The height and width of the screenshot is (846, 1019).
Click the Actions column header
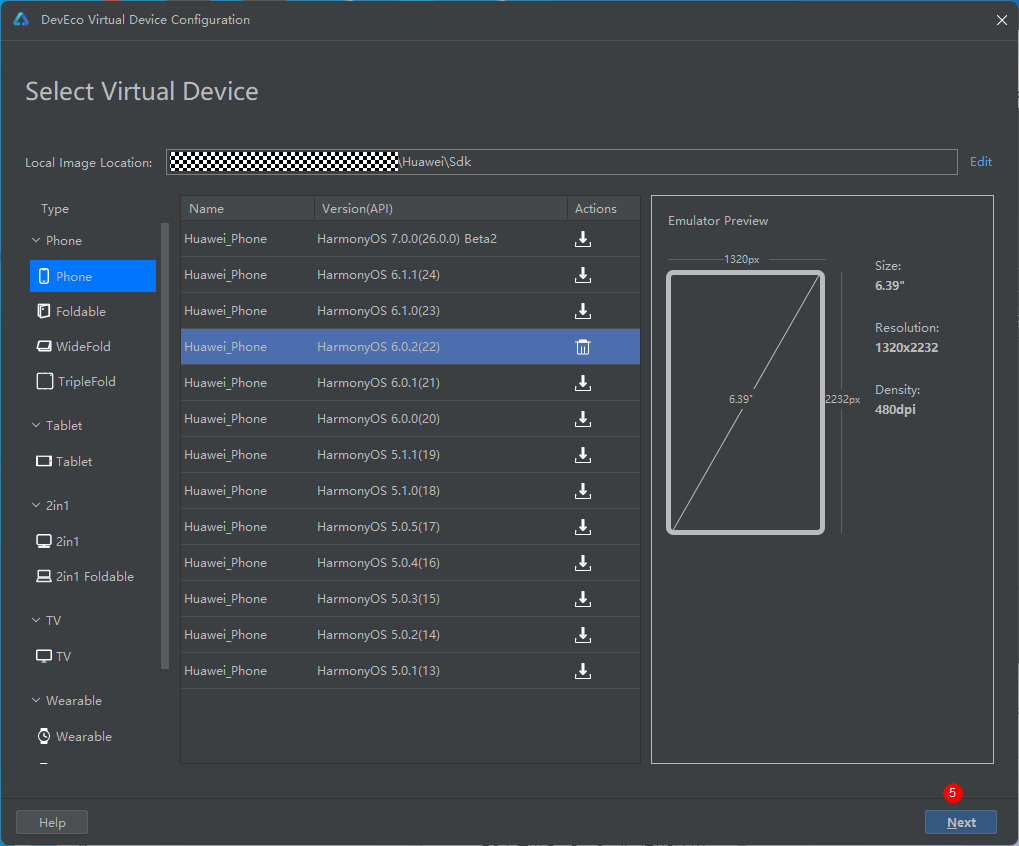603,209
